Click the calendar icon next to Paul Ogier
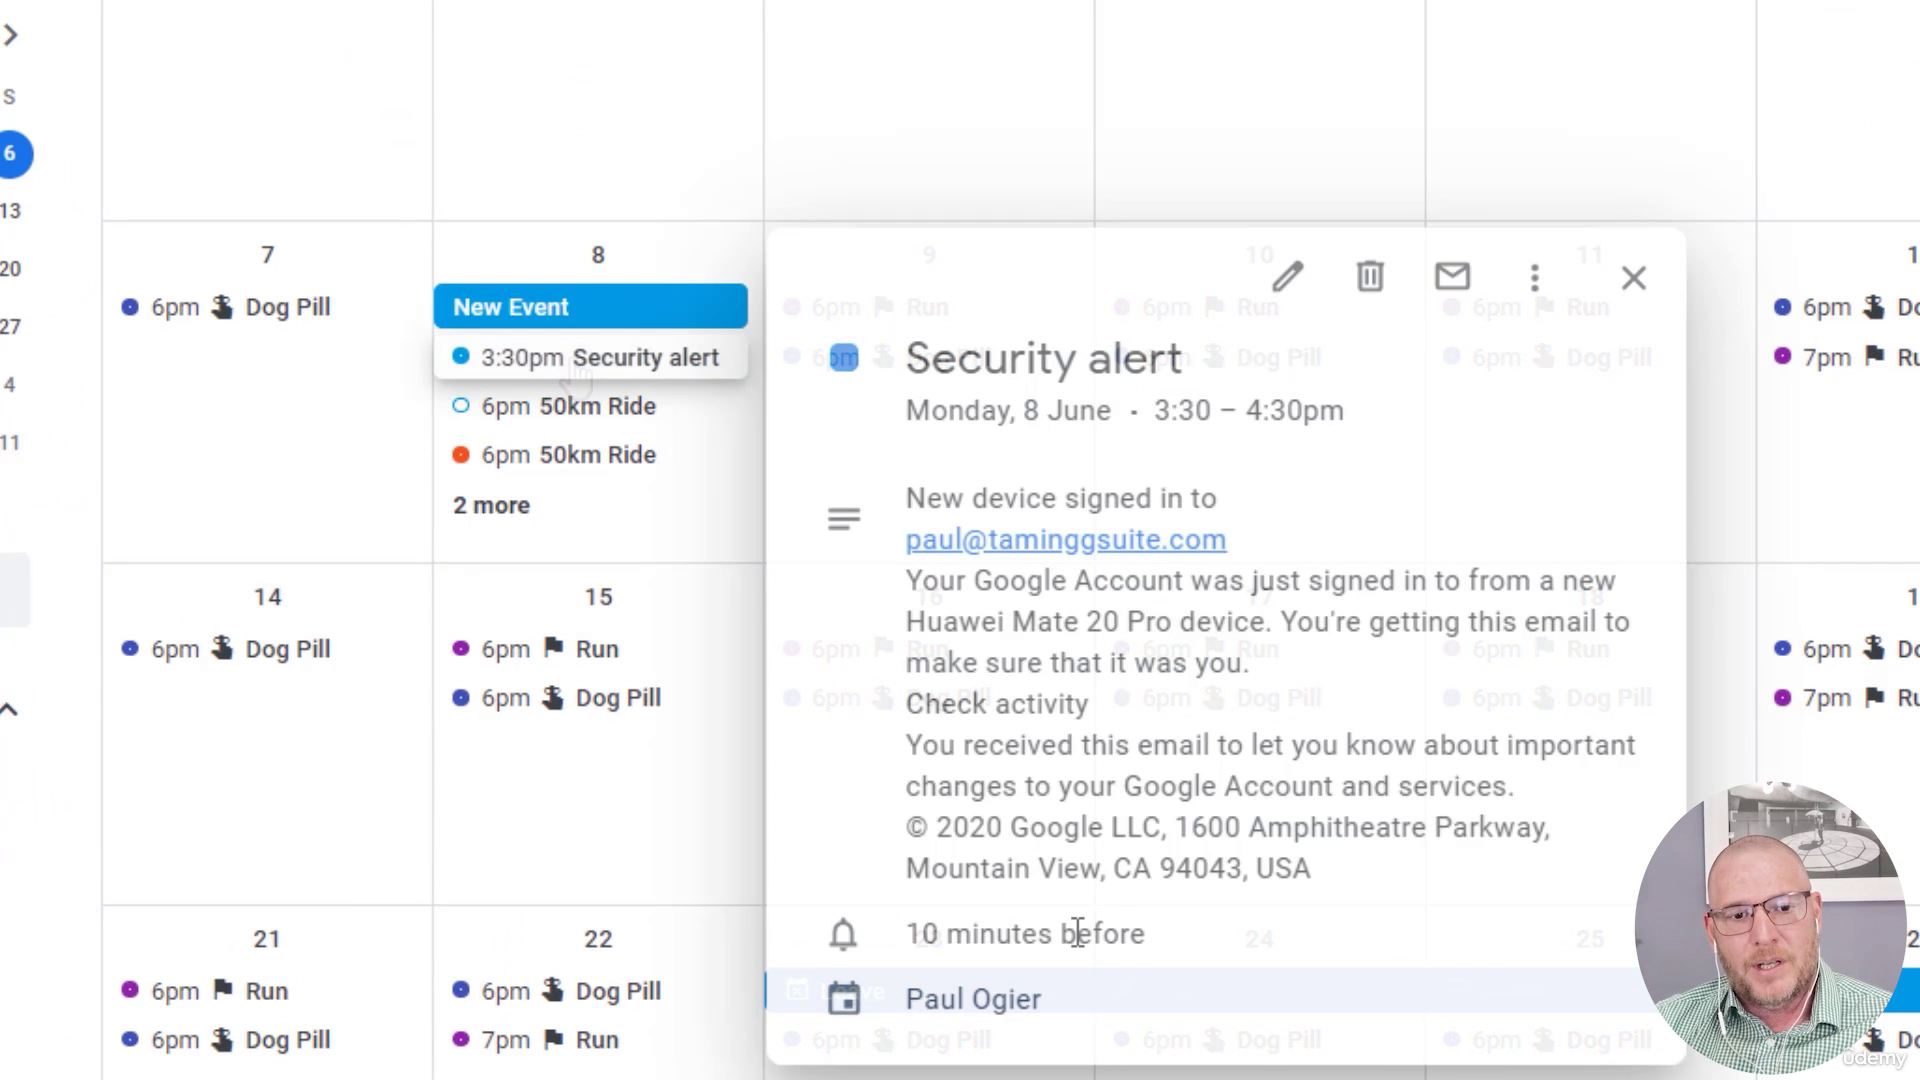Image resolution: width=1920 pixels, height=1080 pixels. [x=843, y=998]
